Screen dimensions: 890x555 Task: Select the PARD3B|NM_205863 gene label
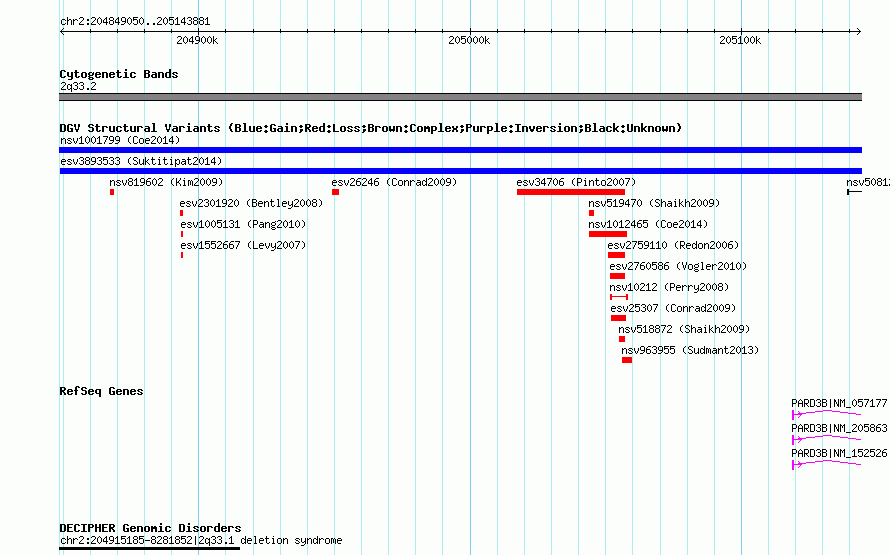pos(839,428)
